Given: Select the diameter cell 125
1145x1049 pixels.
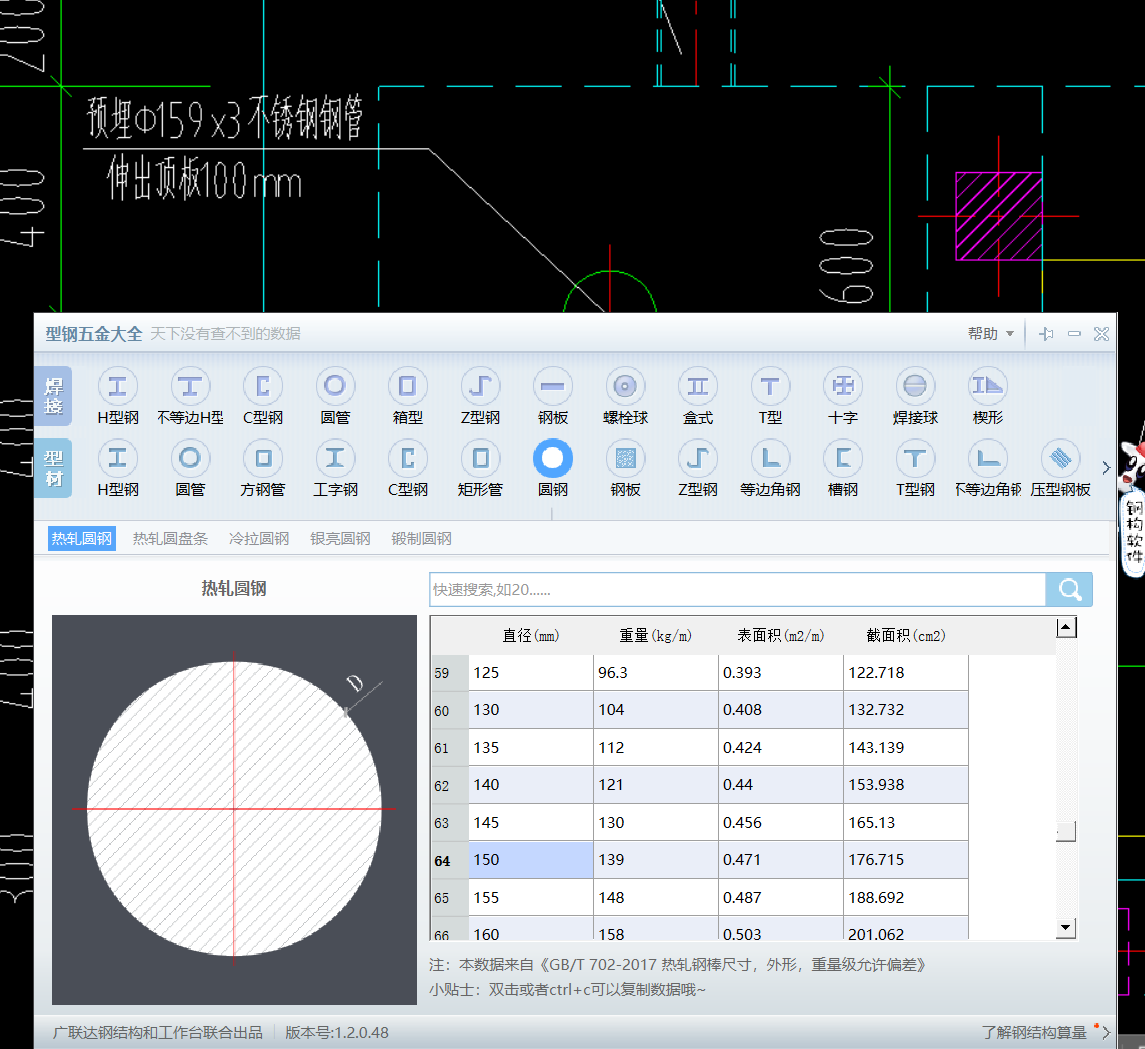Looking at the screenshot, I should point(531,672).
